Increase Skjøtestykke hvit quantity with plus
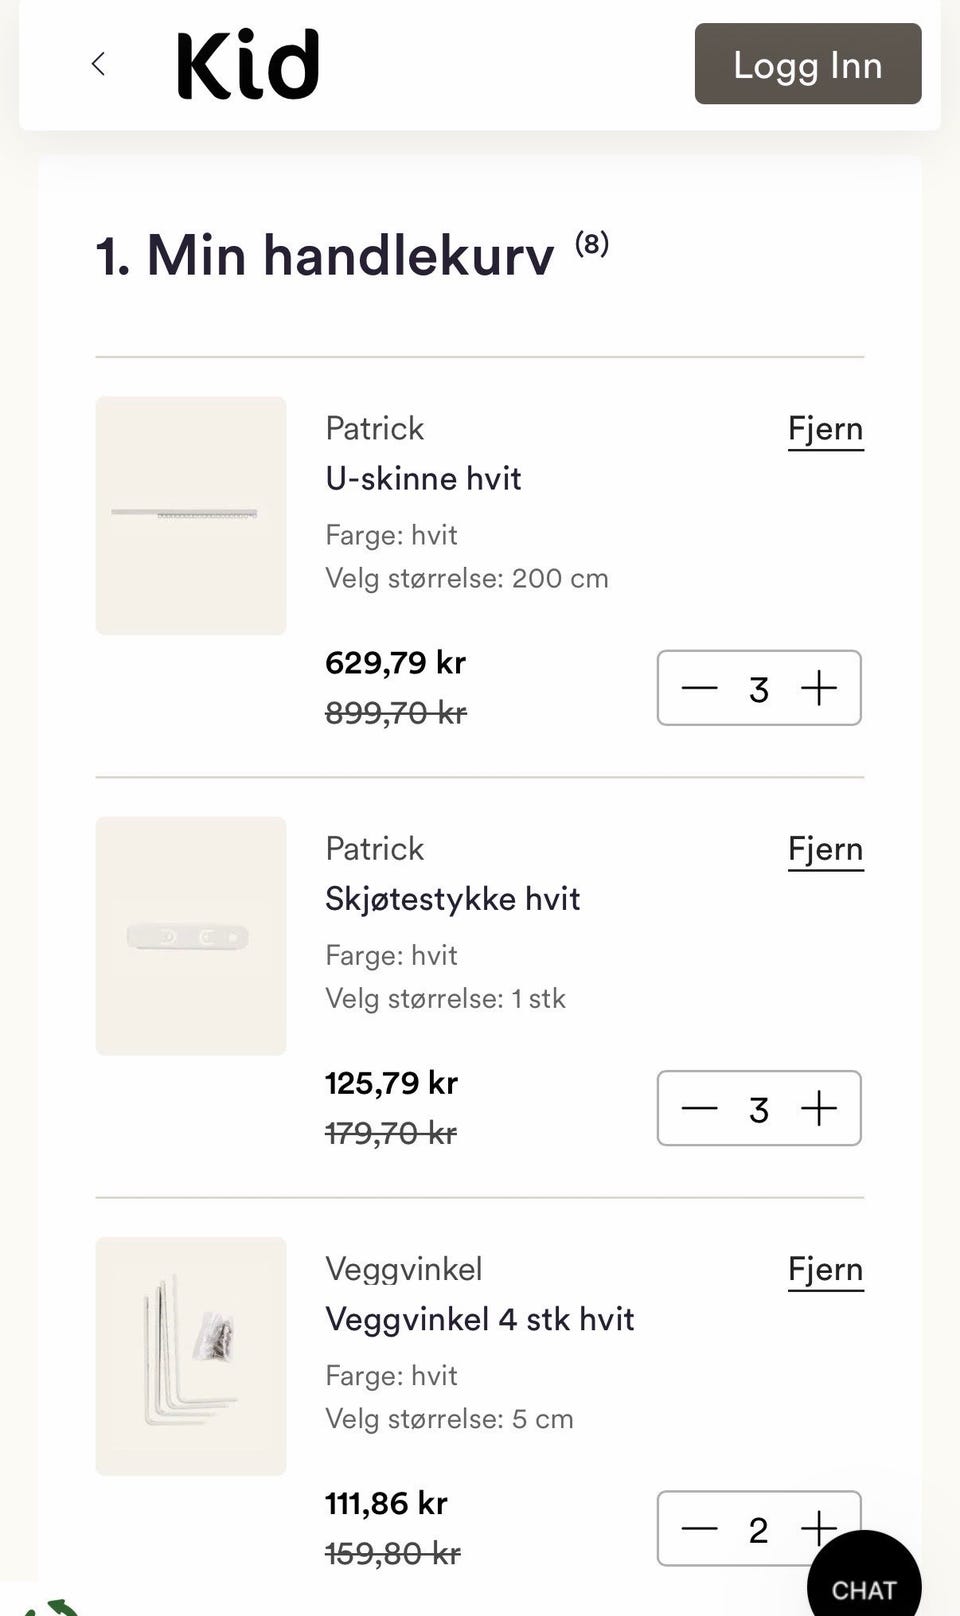The image size is (960, 1616). coord(819,1108)
